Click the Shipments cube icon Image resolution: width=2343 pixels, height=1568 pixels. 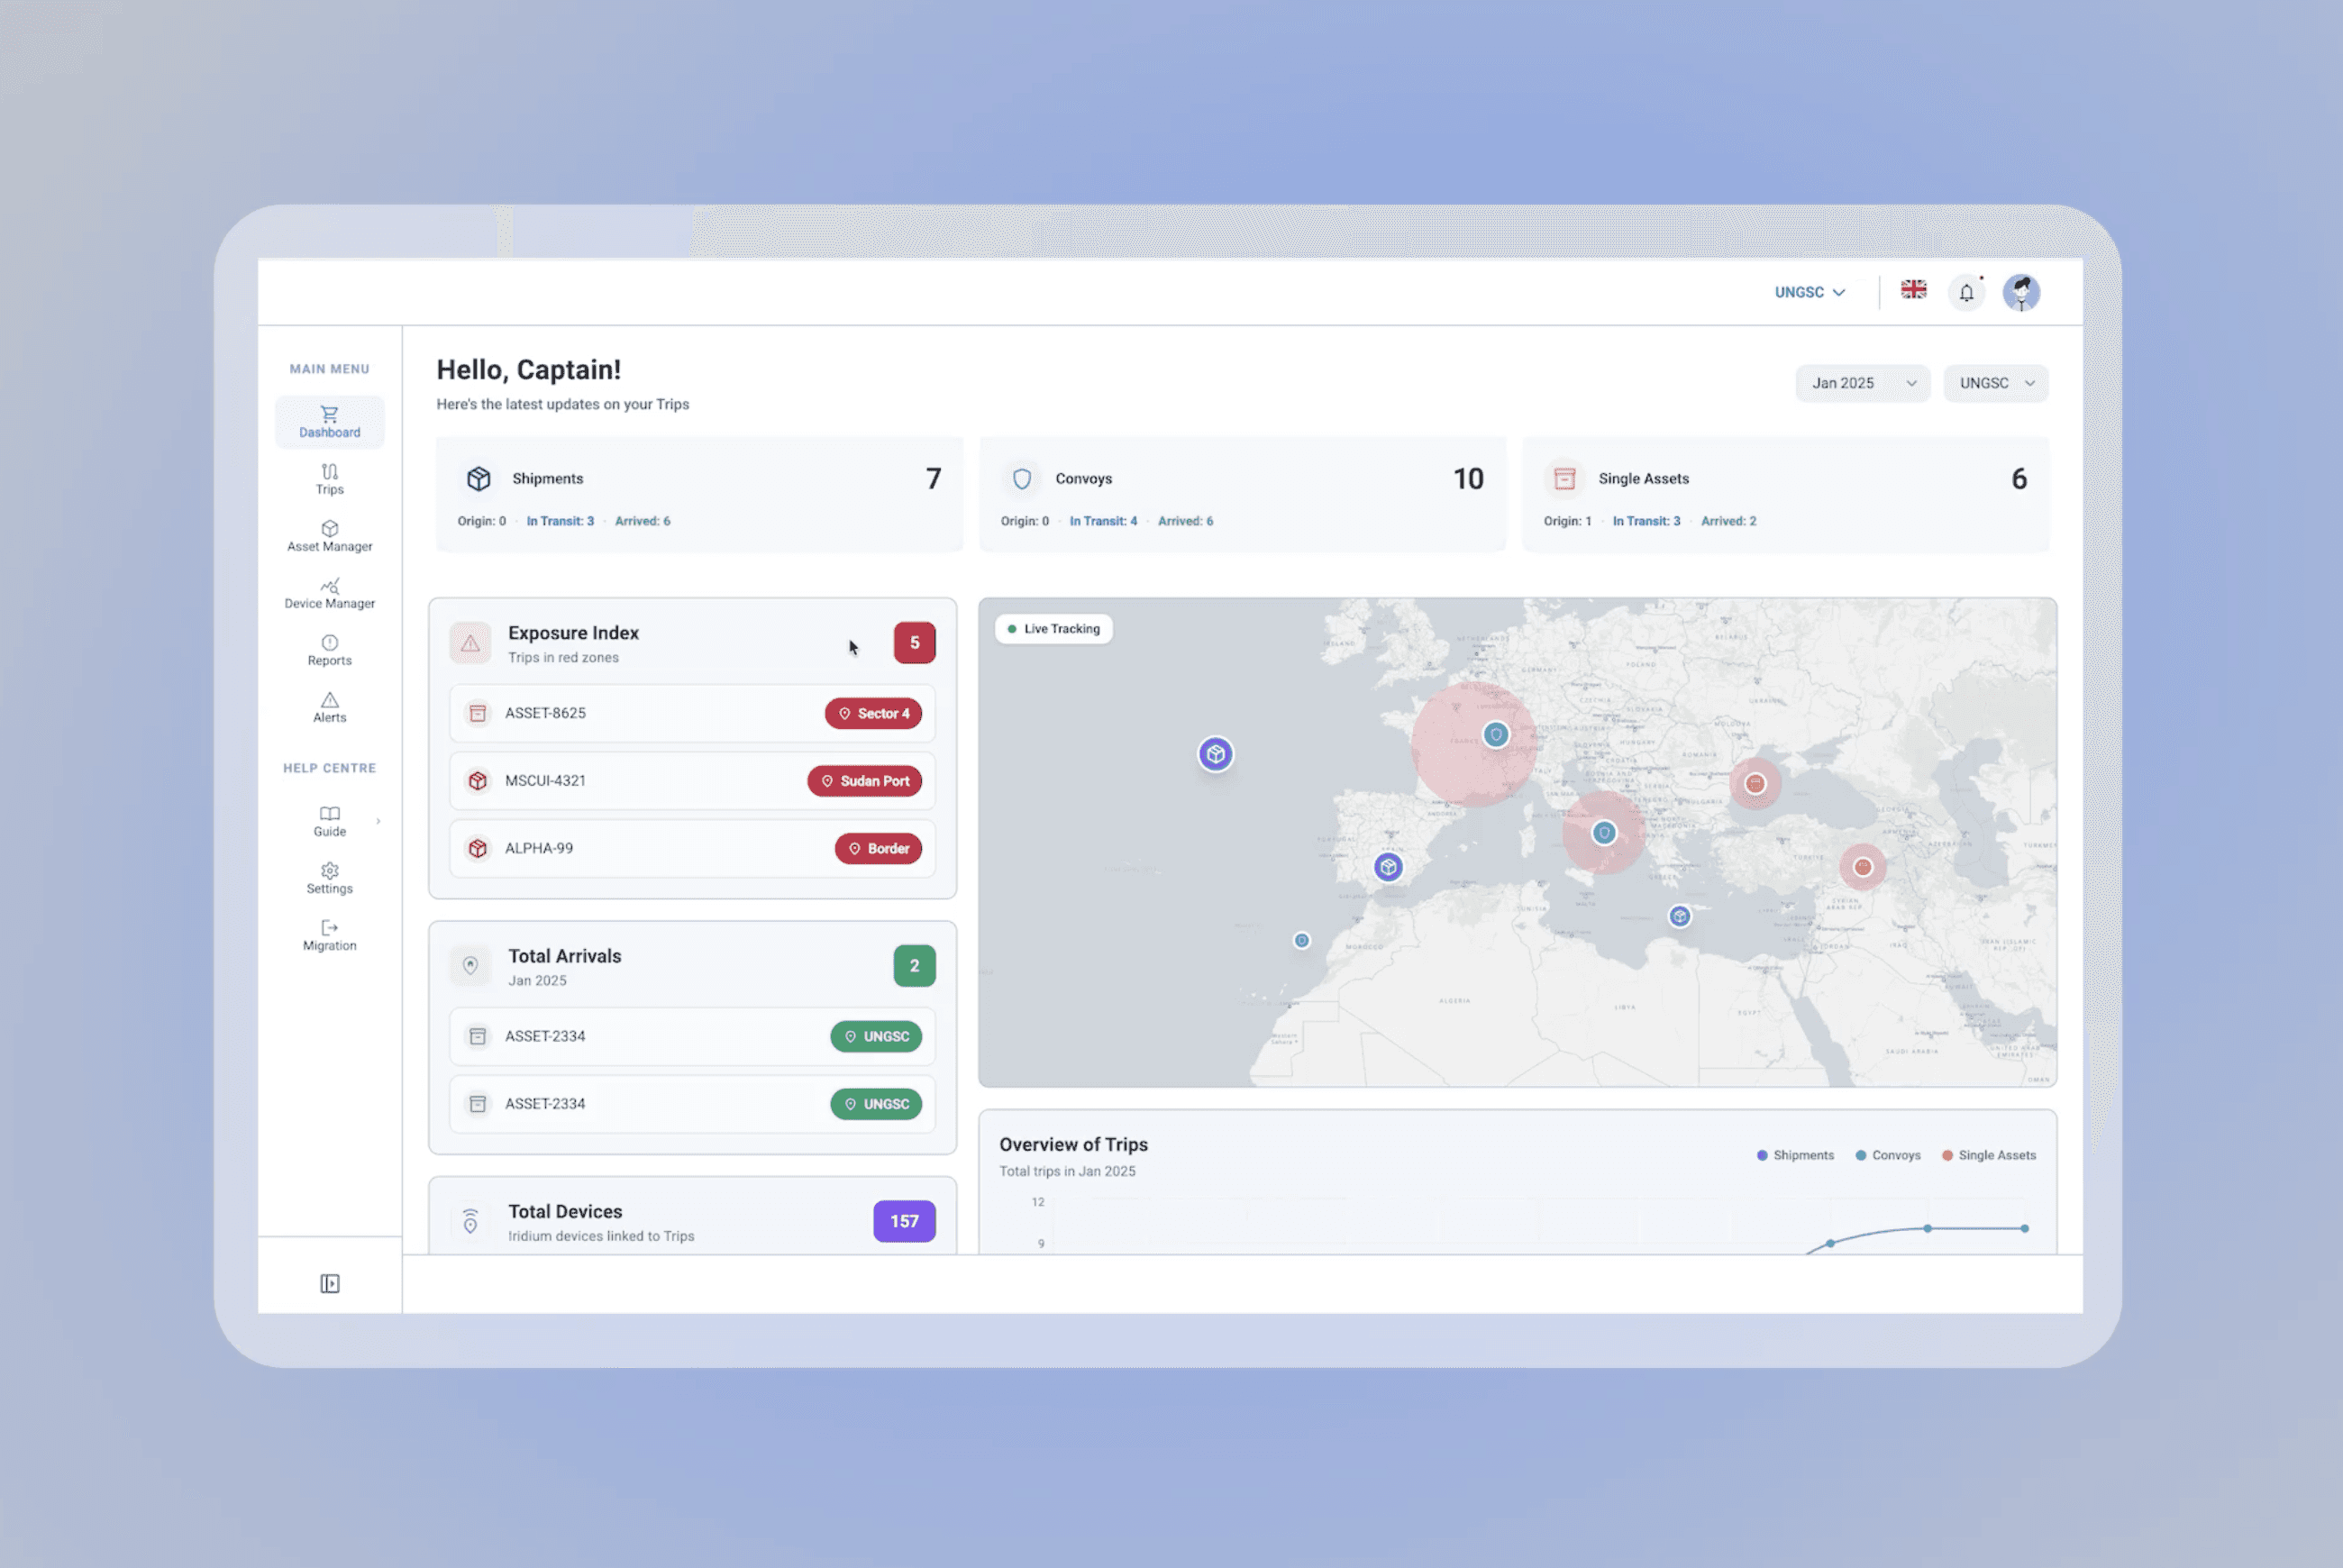[x=479, y=479]
